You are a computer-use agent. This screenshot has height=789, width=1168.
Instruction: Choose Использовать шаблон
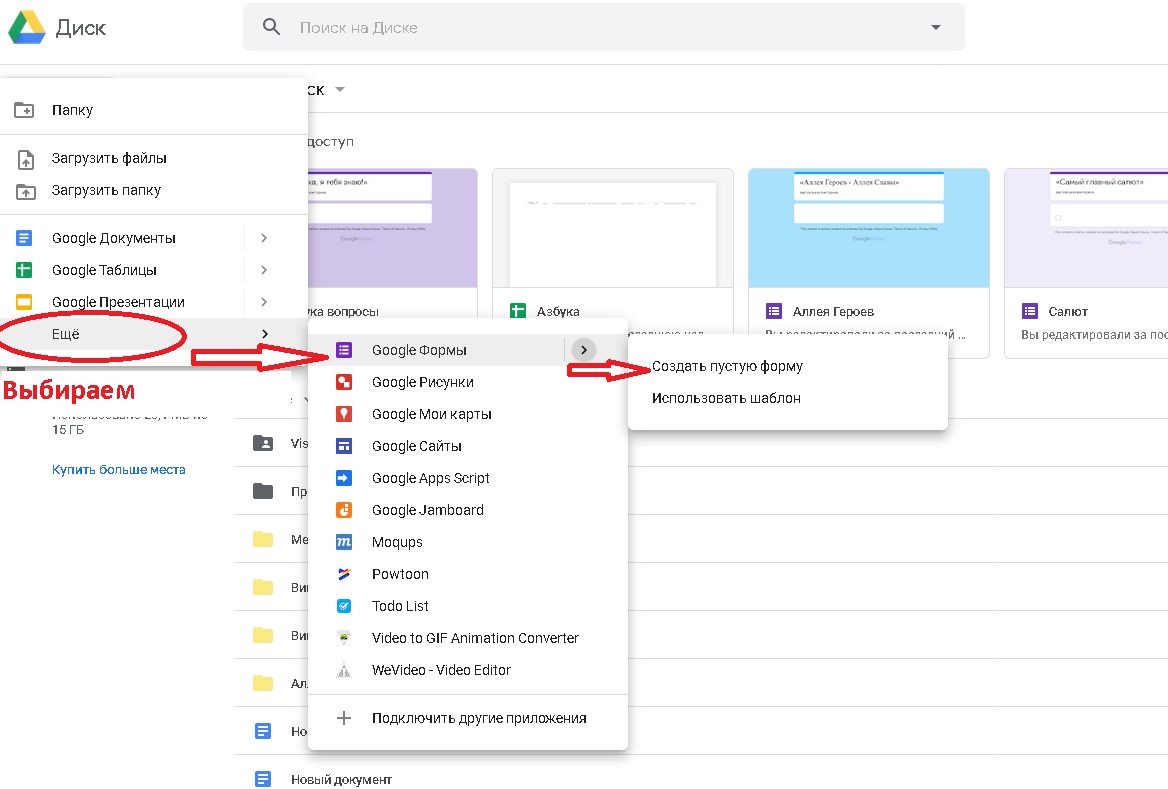coord(787,399)
